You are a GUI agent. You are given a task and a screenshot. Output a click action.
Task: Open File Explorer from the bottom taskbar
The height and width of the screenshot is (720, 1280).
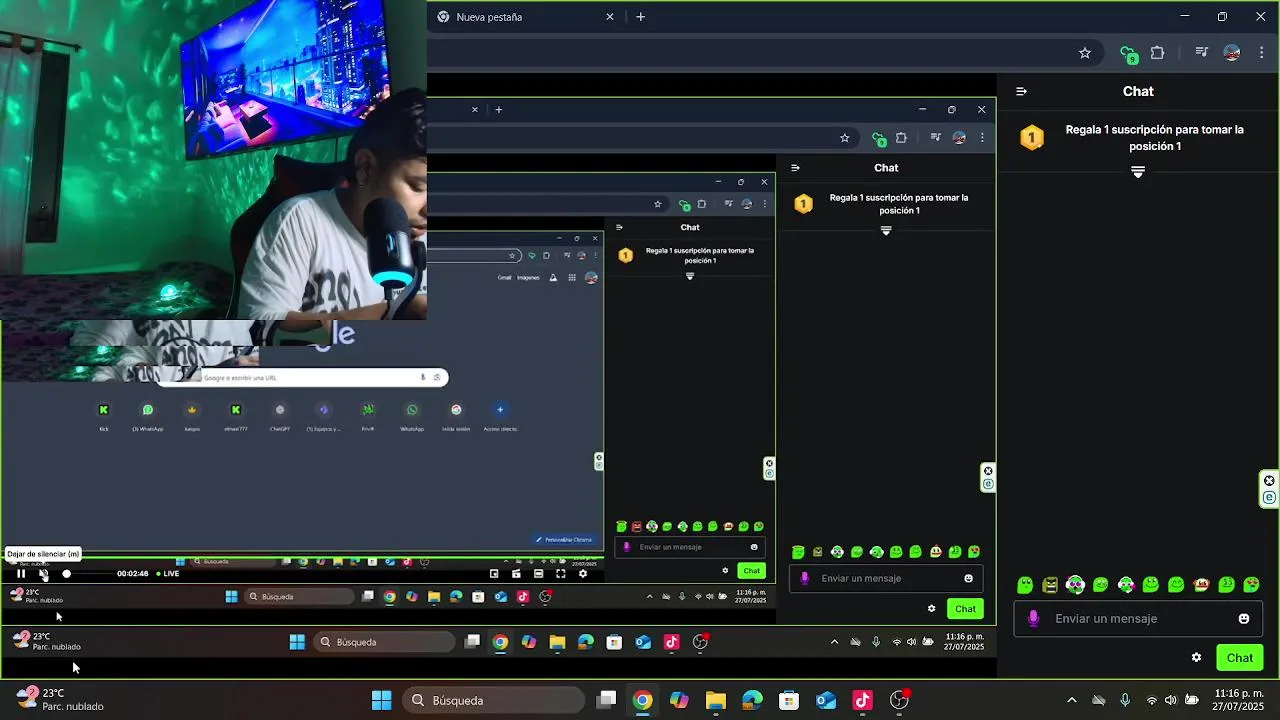(x=716, y=700)
